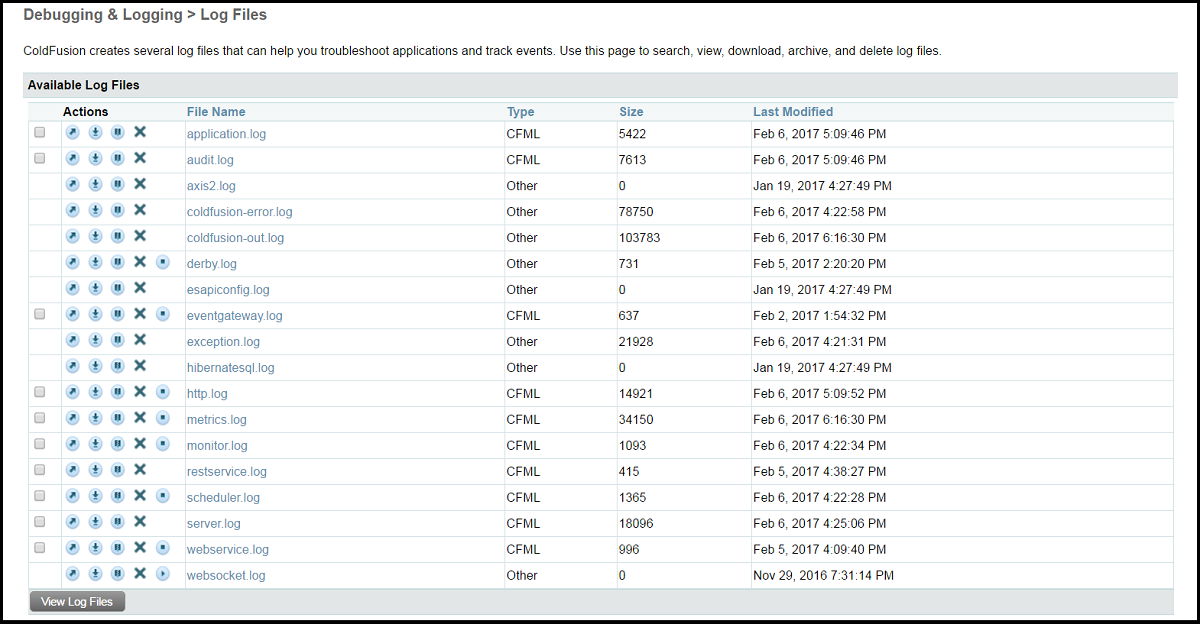Screen dimensions: 1200x624
Task: Download the coldfusion-out.log file
Action: click(95, 236)
